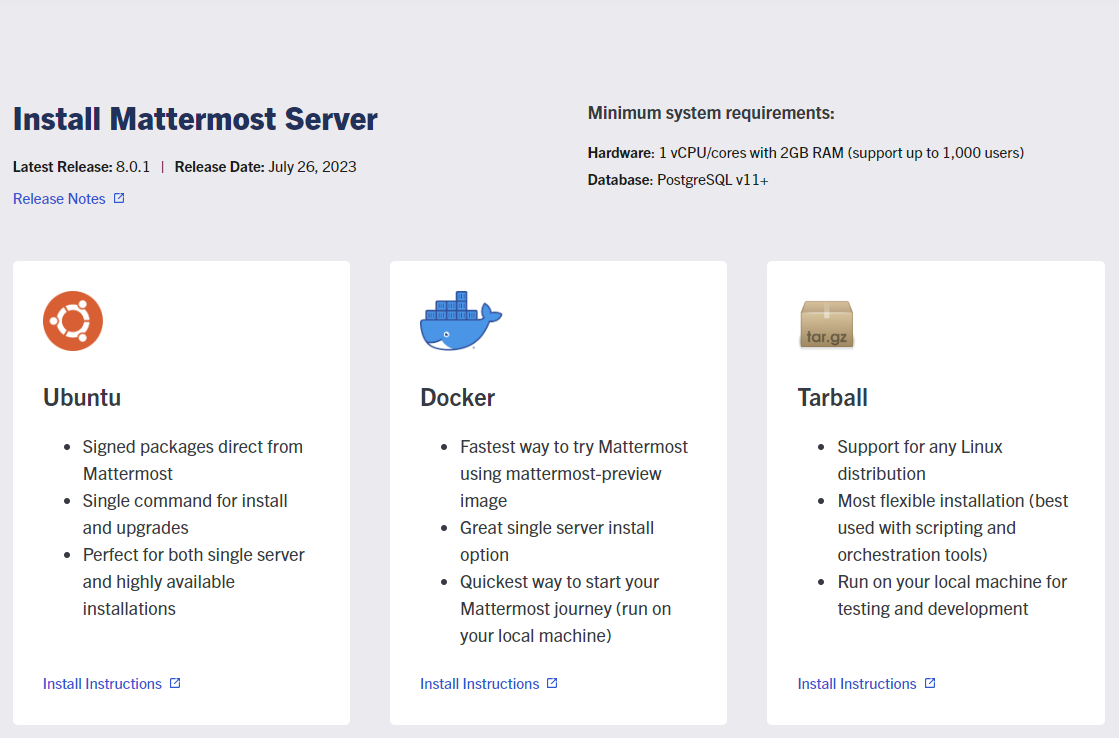The image size is (1119, 738).
Task: Click 'Fastest way to try Mattermost' bullet
Action: 574,474
